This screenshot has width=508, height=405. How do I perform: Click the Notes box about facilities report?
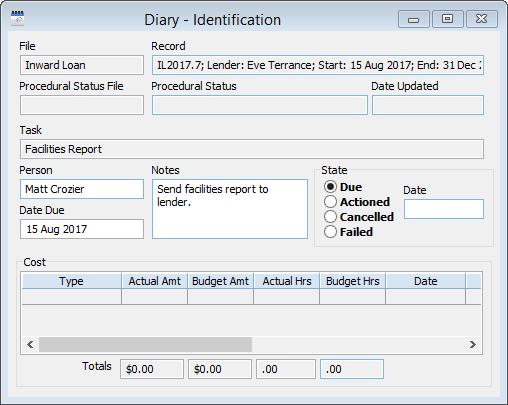230,209
